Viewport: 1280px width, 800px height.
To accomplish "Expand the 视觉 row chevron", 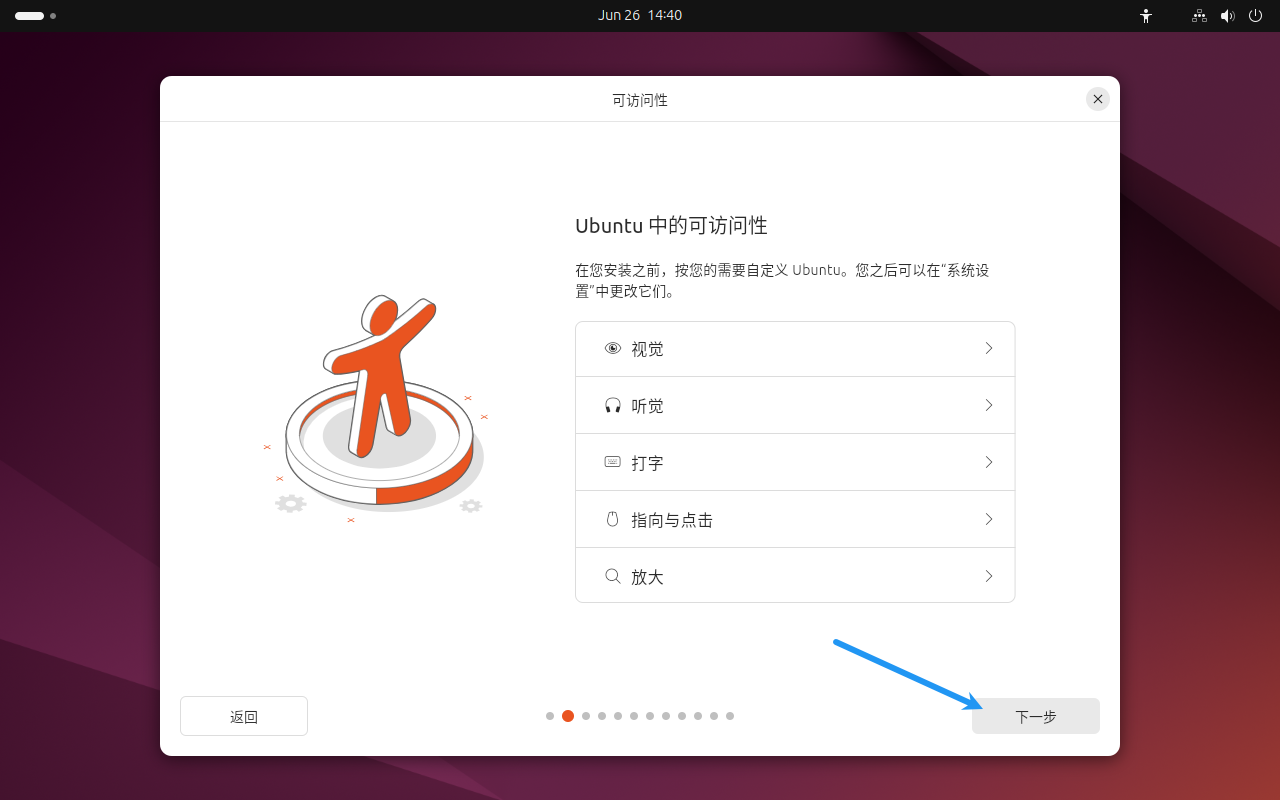I will point(989,349).
